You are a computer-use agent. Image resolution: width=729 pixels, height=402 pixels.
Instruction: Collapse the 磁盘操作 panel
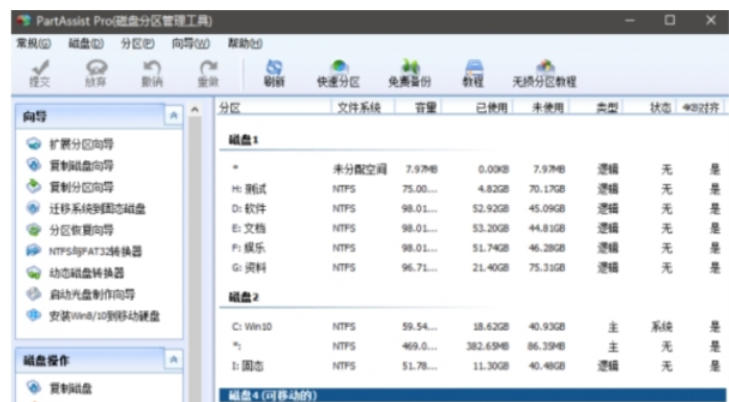click(173, 360)
